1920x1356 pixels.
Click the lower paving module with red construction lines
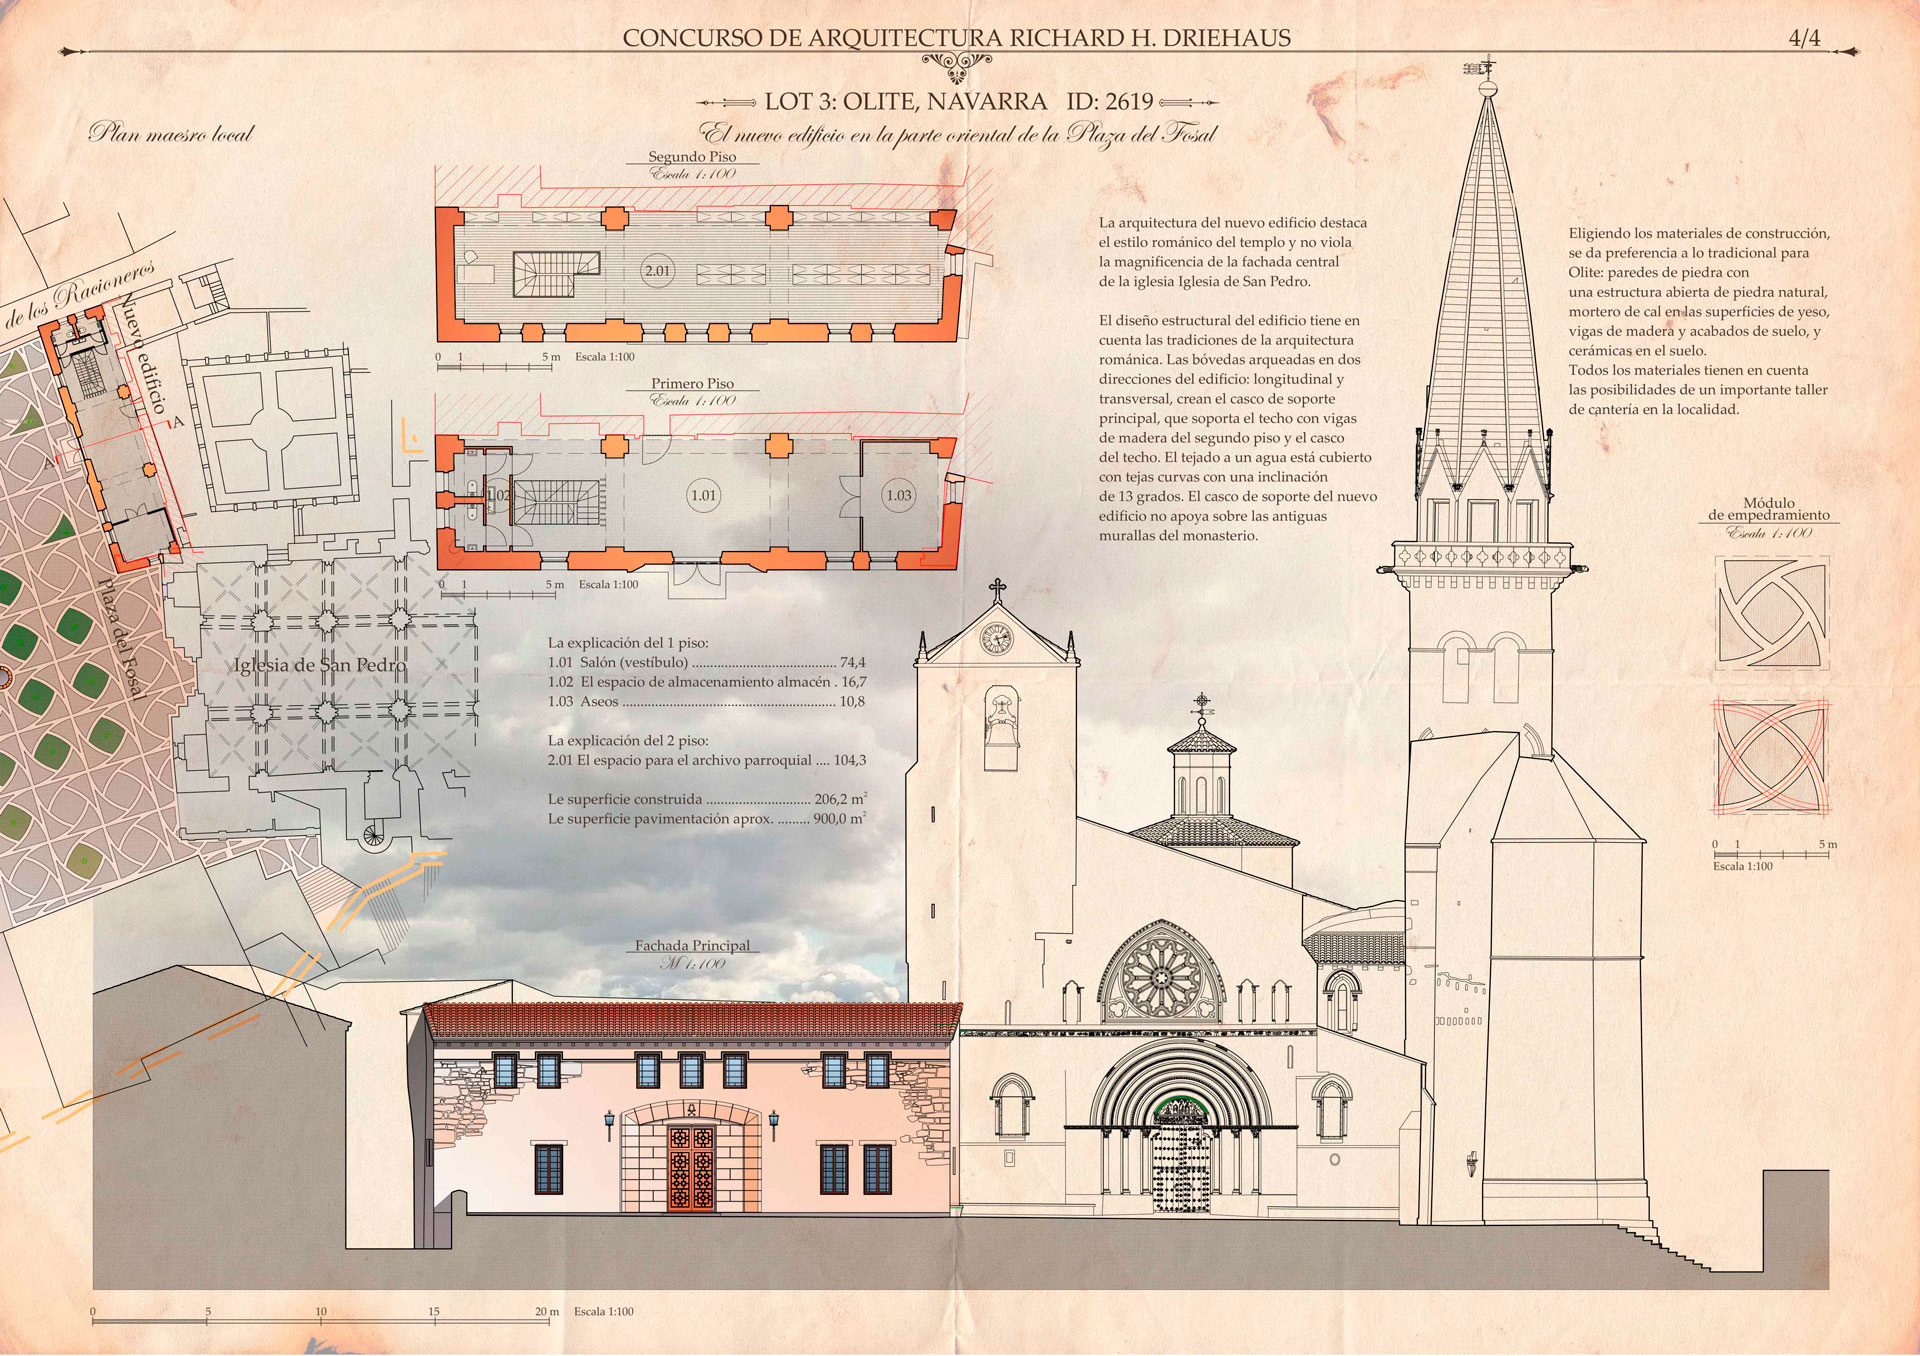[1771, 756]
